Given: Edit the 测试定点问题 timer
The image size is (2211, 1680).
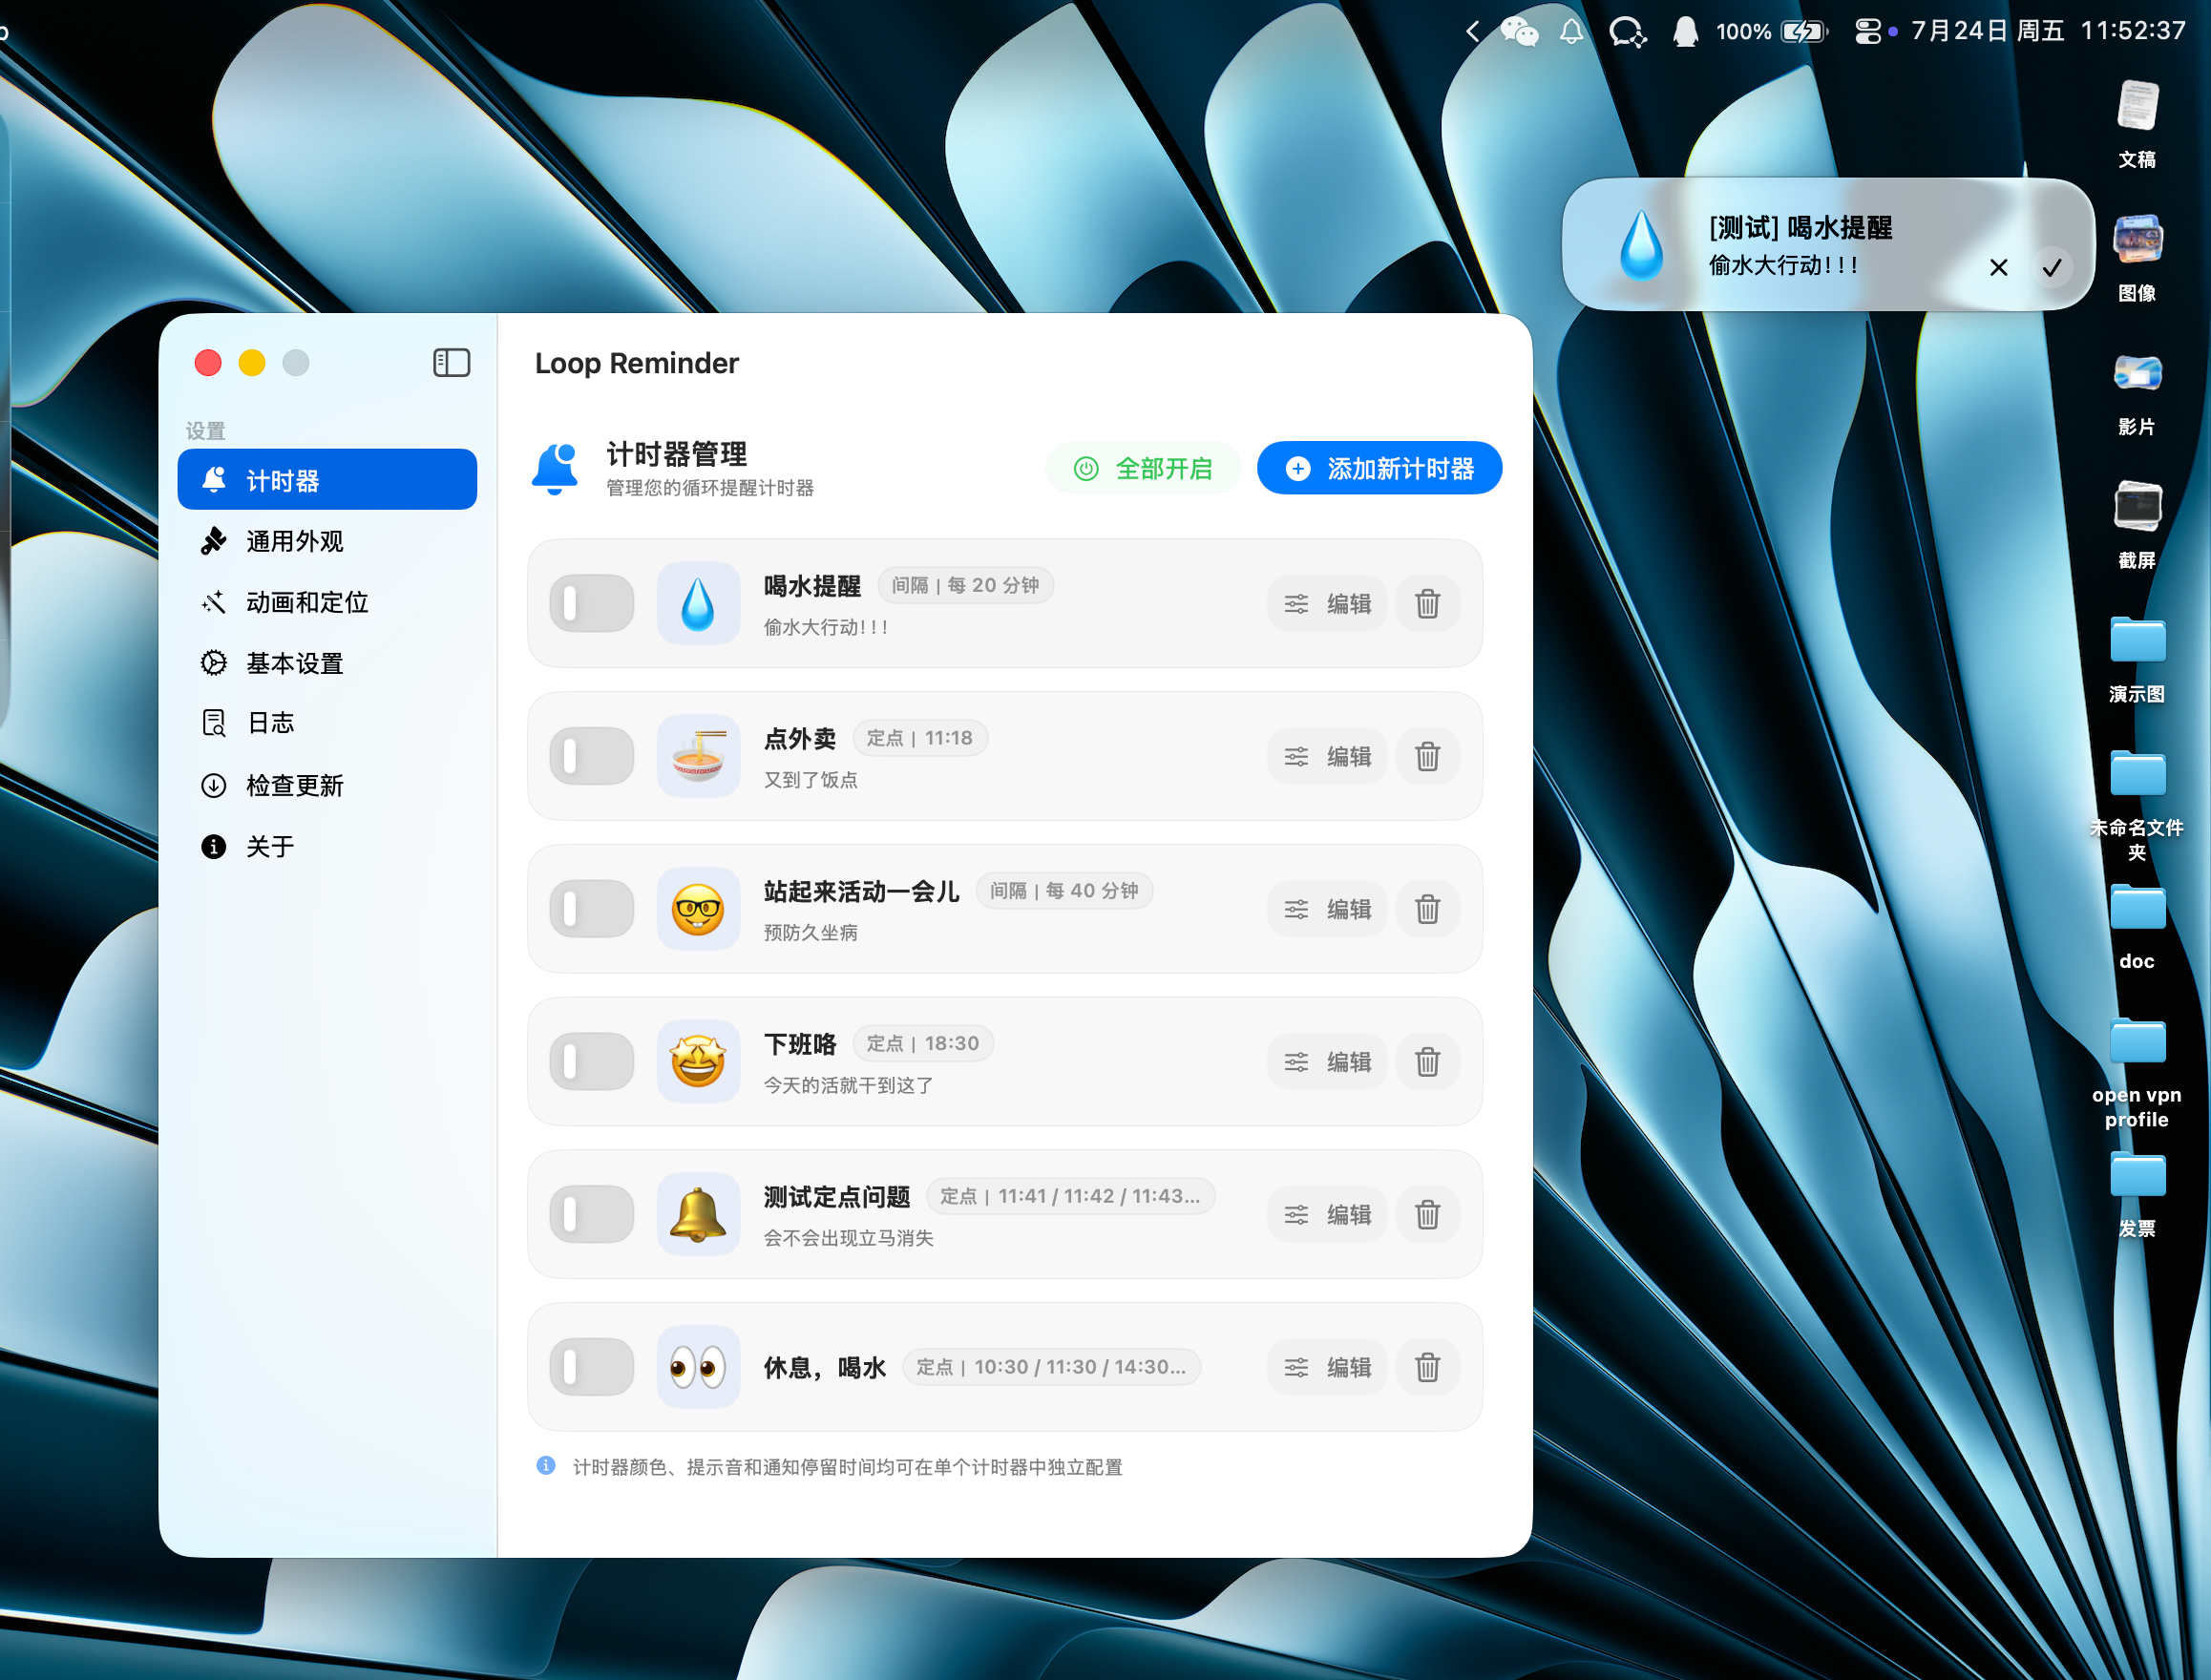Looking at the screenshot, I should click(1327, 1215).
